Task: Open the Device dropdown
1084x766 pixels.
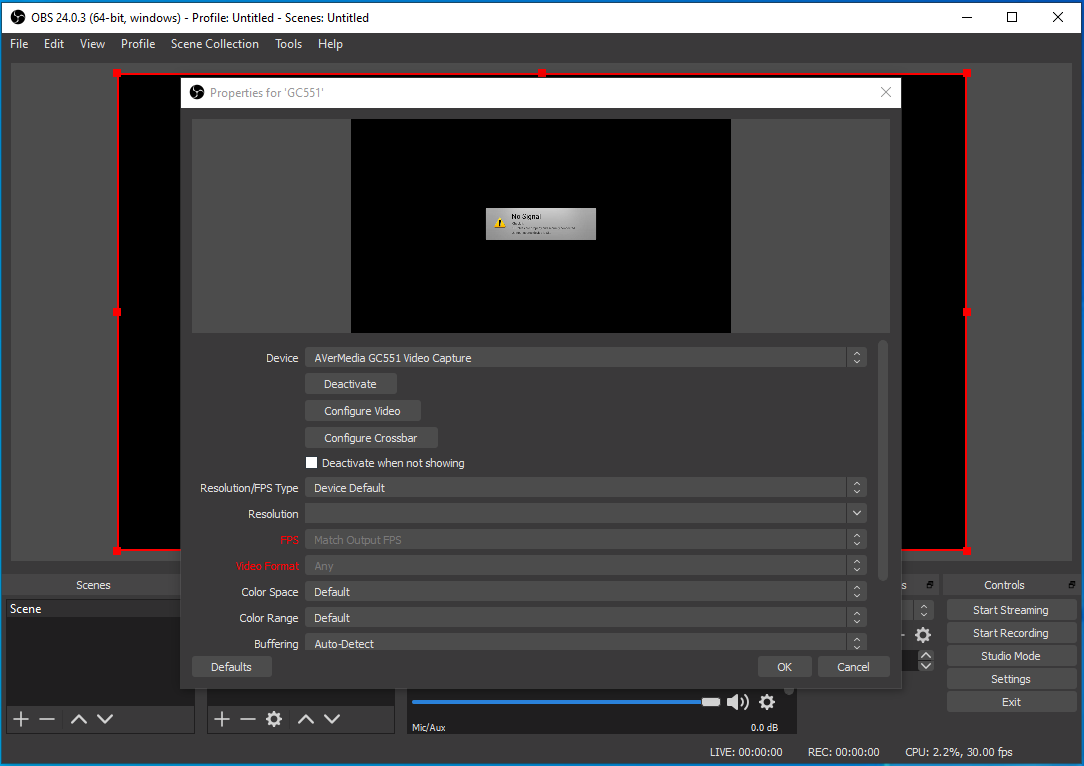Action: pos(586,357)
